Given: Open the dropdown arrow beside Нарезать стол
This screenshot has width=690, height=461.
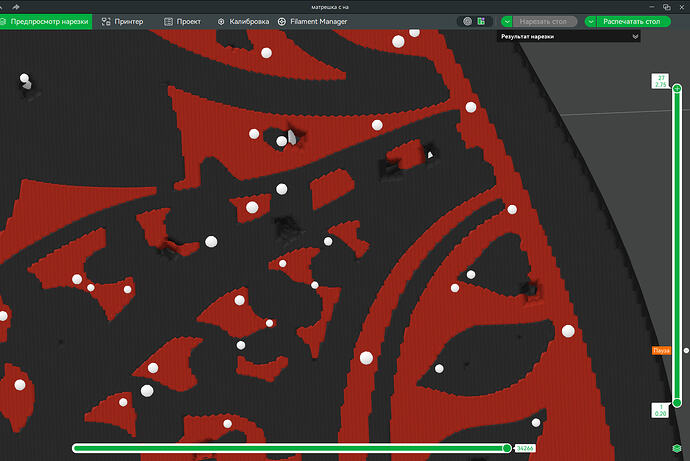Looking at the screenshot, I should (x=506, y=22).
